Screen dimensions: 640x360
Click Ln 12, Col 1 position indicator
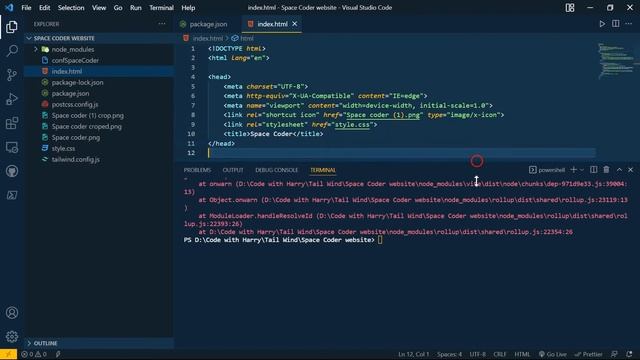(413, 354)
